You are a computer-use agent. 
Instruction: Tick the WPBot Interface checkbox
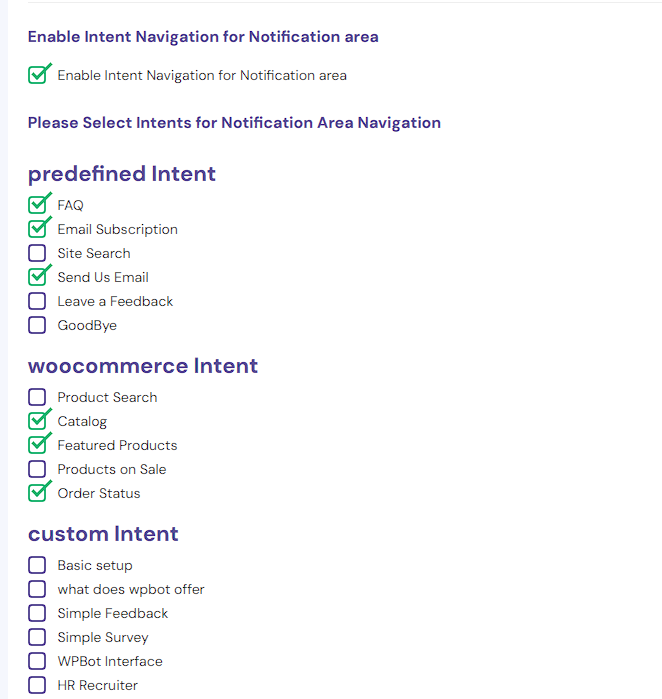(37, 662)
